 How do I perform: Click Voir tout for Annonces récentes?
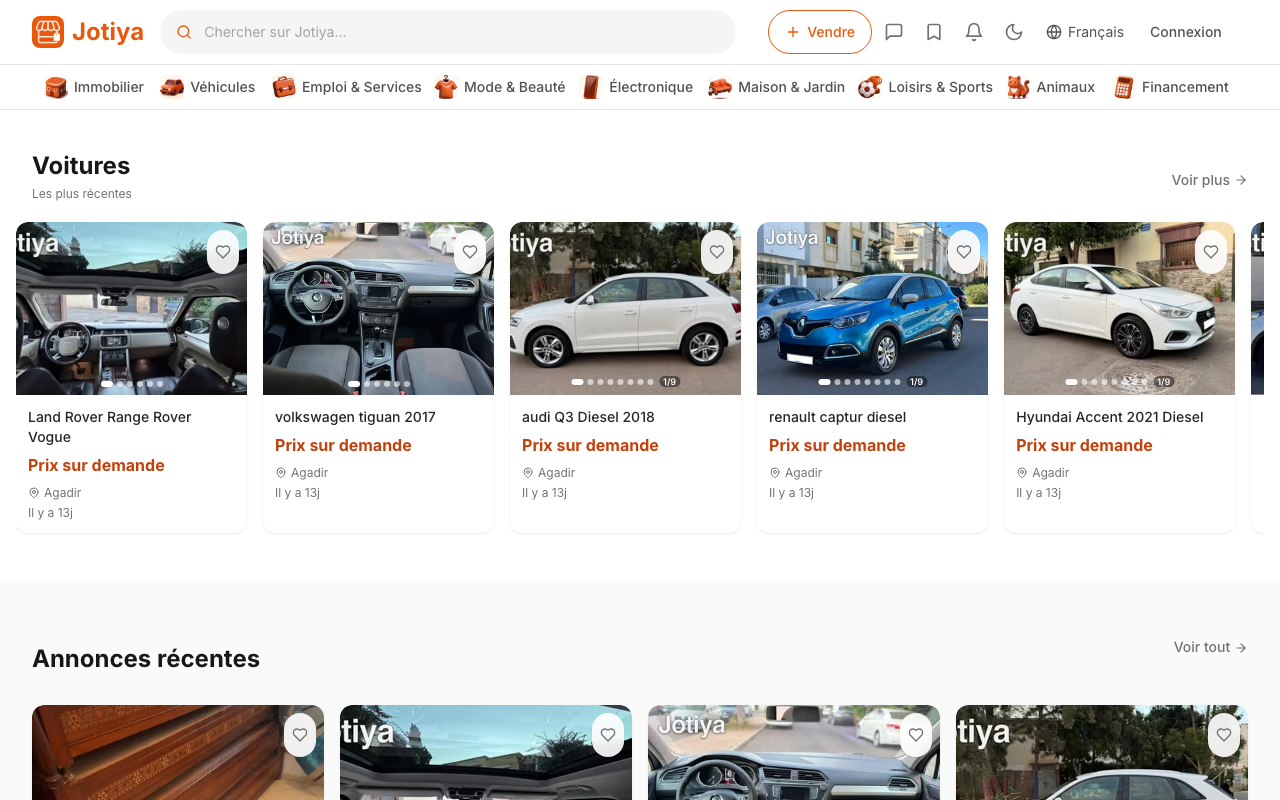[1210, 647]
